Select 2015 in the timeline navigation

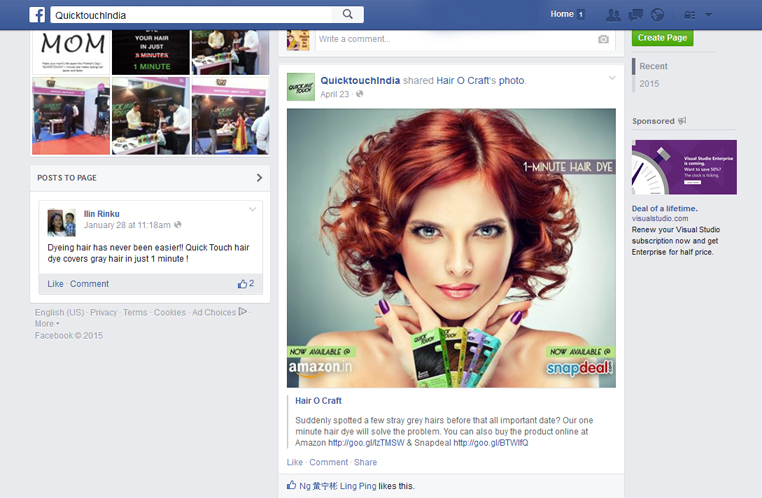tap(649, 84)
